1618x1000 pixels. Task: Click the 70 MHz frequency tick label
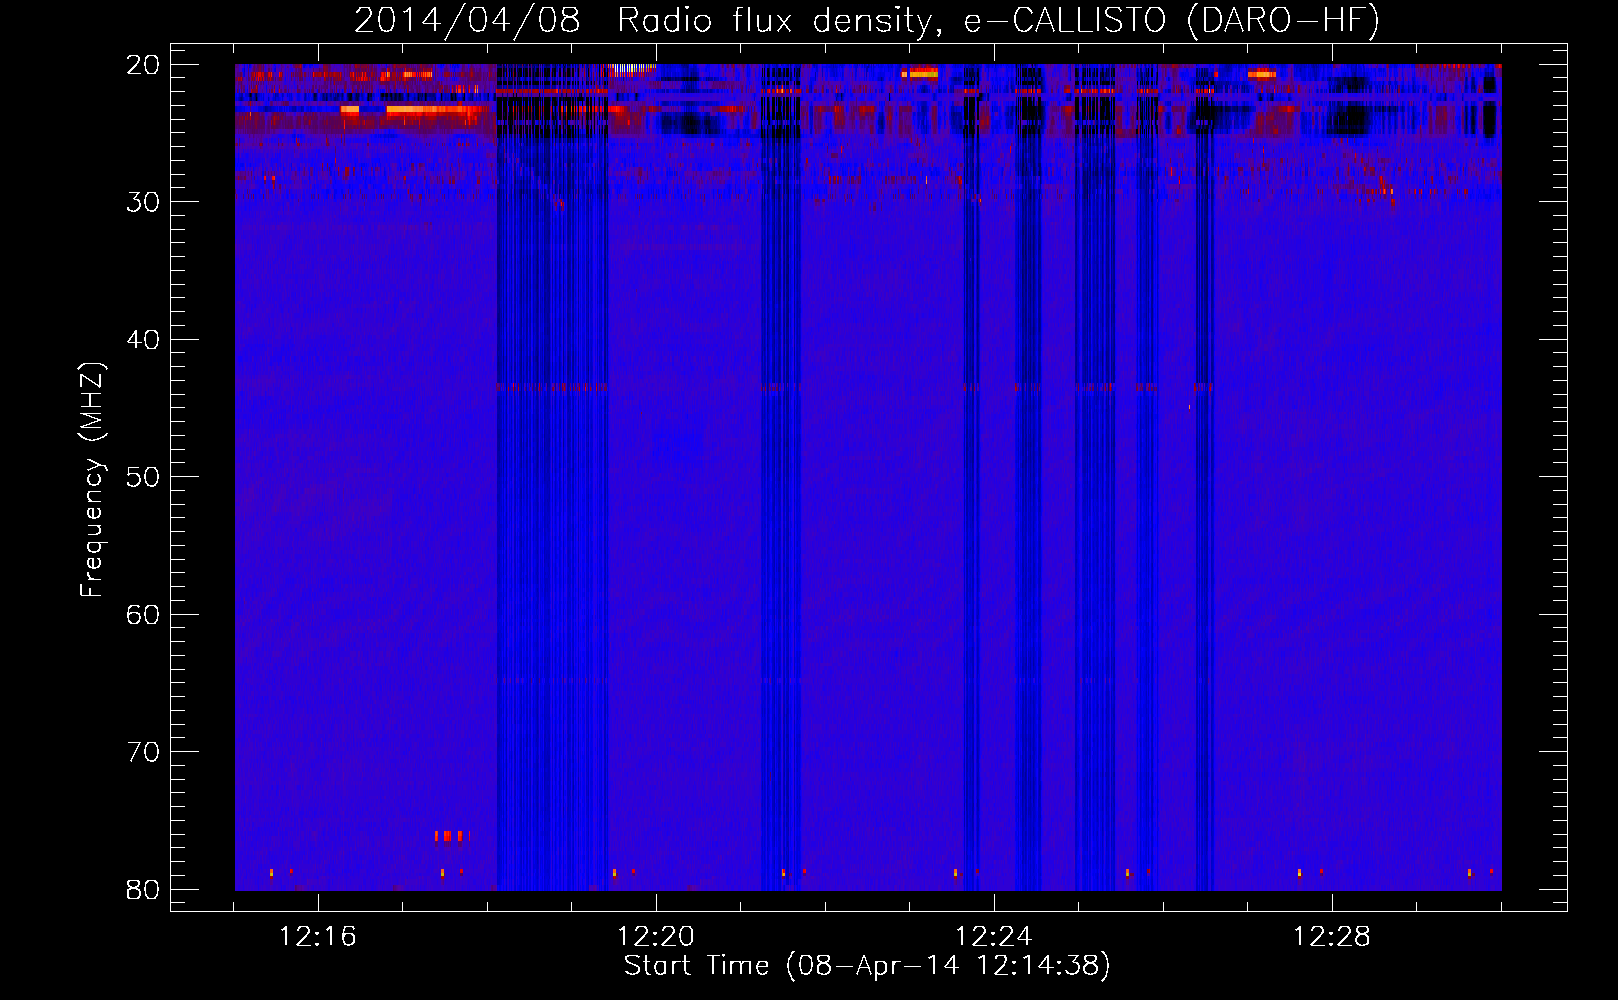click(143, 752)
